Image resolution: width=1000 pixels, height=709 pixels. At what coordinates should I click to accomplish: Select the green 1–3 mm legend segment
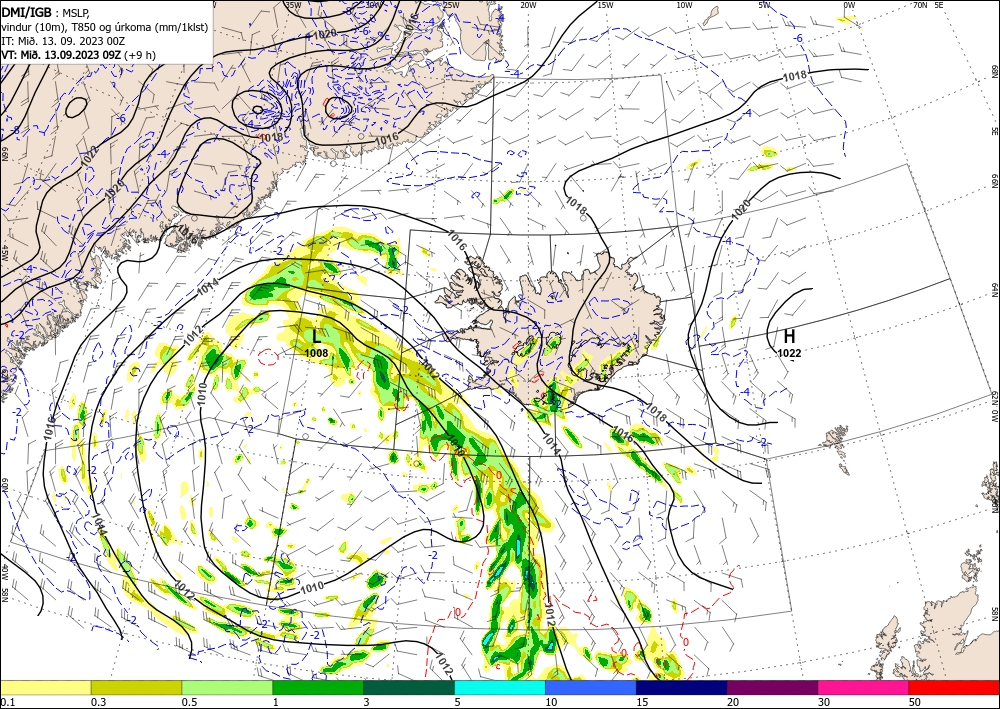point(318,687)
